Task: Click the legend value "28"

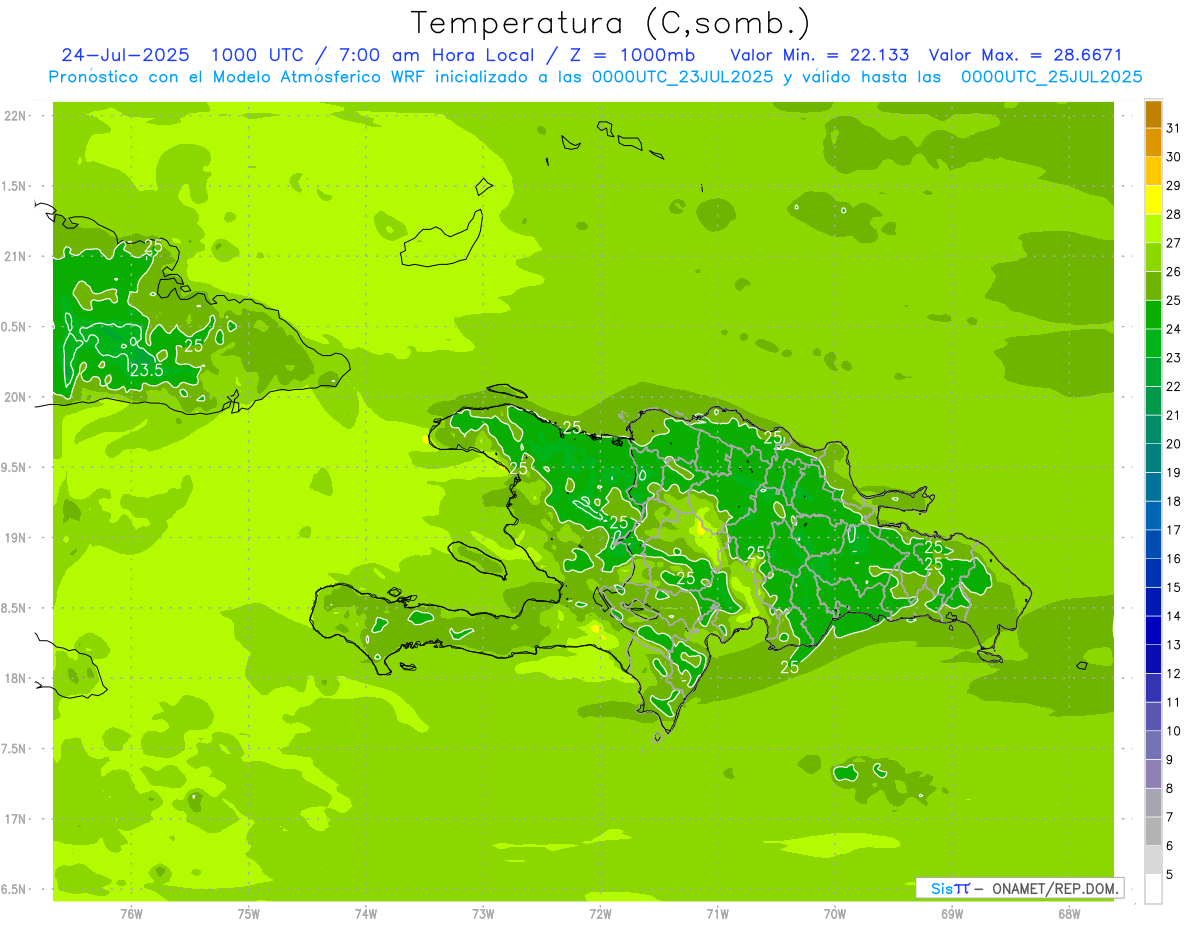Action: click(1174, 214)
